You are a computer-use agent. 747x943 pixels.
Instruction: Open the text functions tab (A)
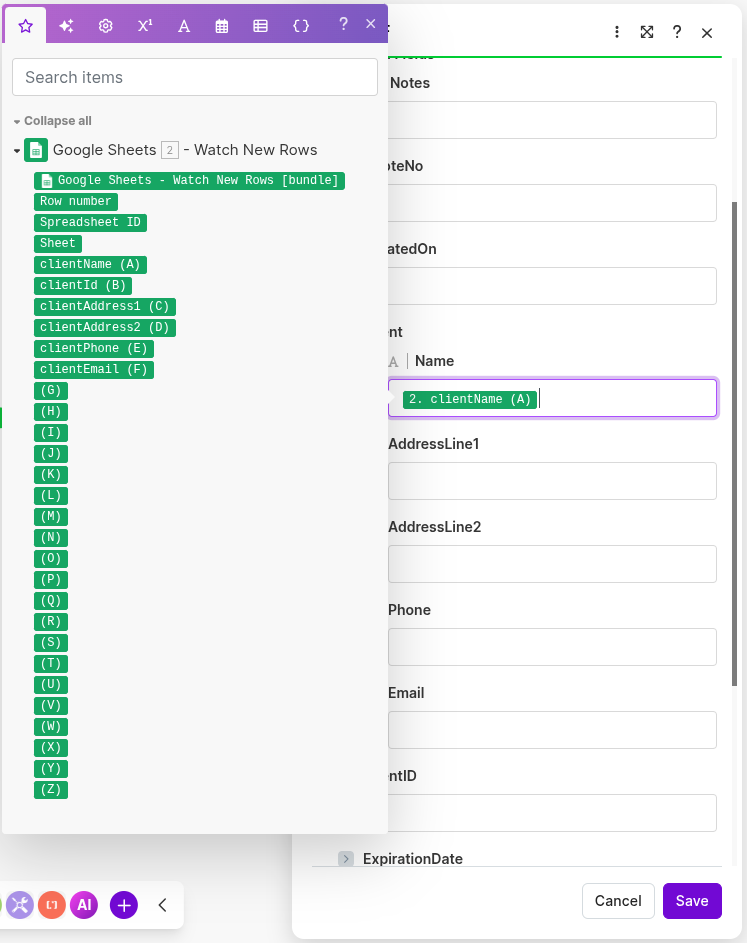tap(183, 25)
